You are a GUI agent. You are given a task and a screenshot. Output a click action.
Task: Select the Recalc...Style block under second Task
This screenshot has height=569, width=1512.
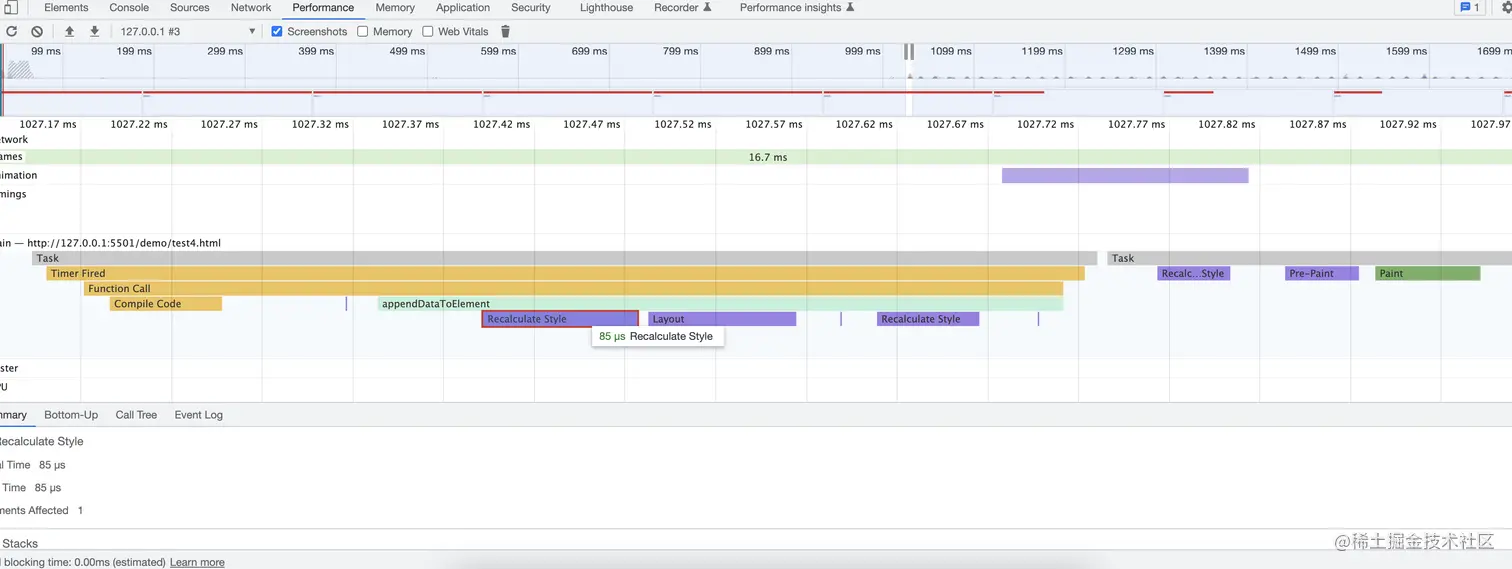1193,273
